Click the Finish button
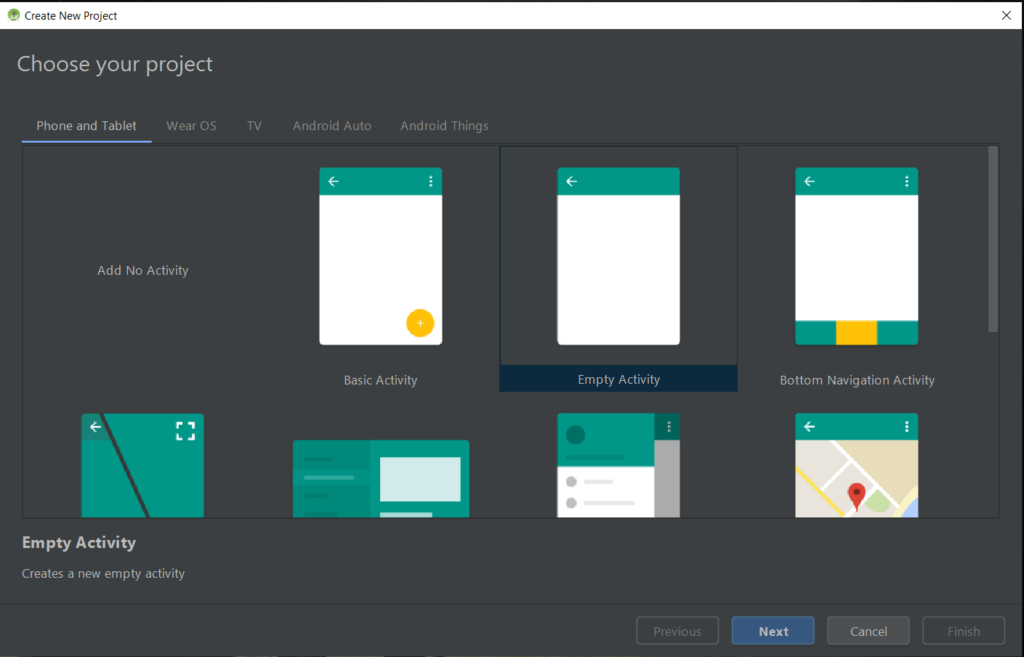1024x657 pixels. [963, 631]
